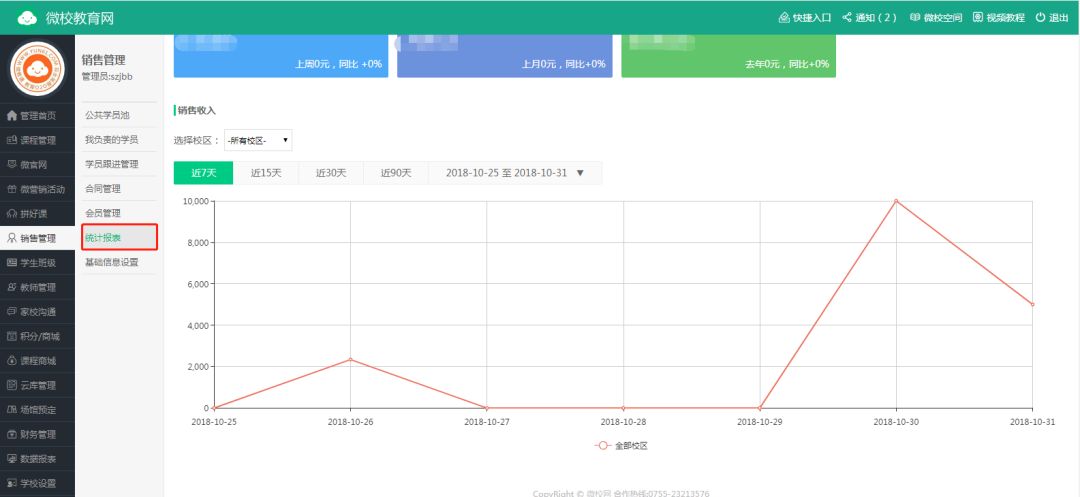Open 拼好课 in sidebar

tap(37, 213)
